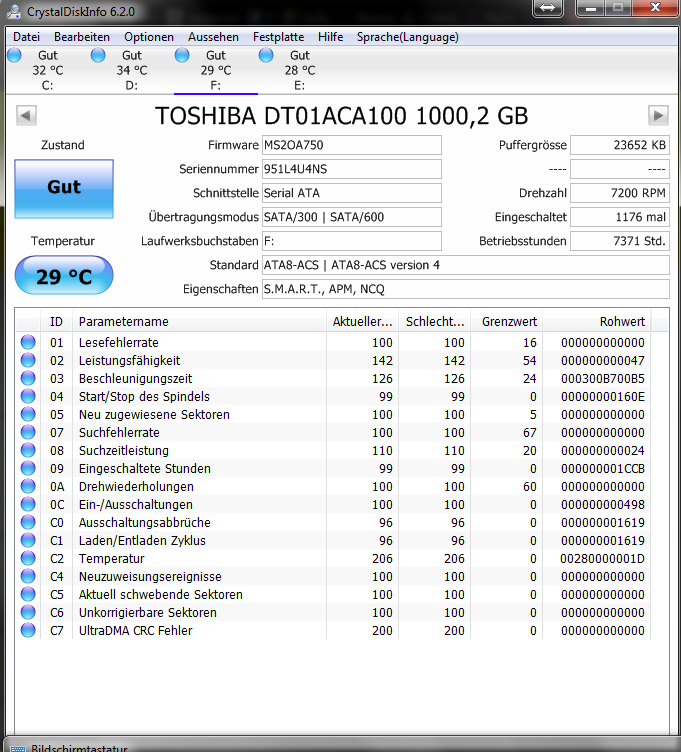Image resolution: width=681 pixels, height=752 pixels.
Task: Click status orb of Start/Stop des Spindels
Action: 28,396
